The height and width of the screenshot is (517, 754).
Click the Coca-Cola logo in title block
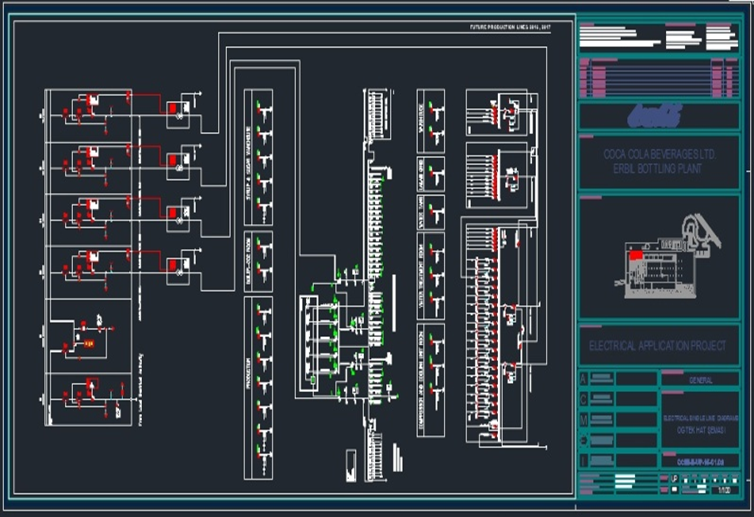[655, 116]
